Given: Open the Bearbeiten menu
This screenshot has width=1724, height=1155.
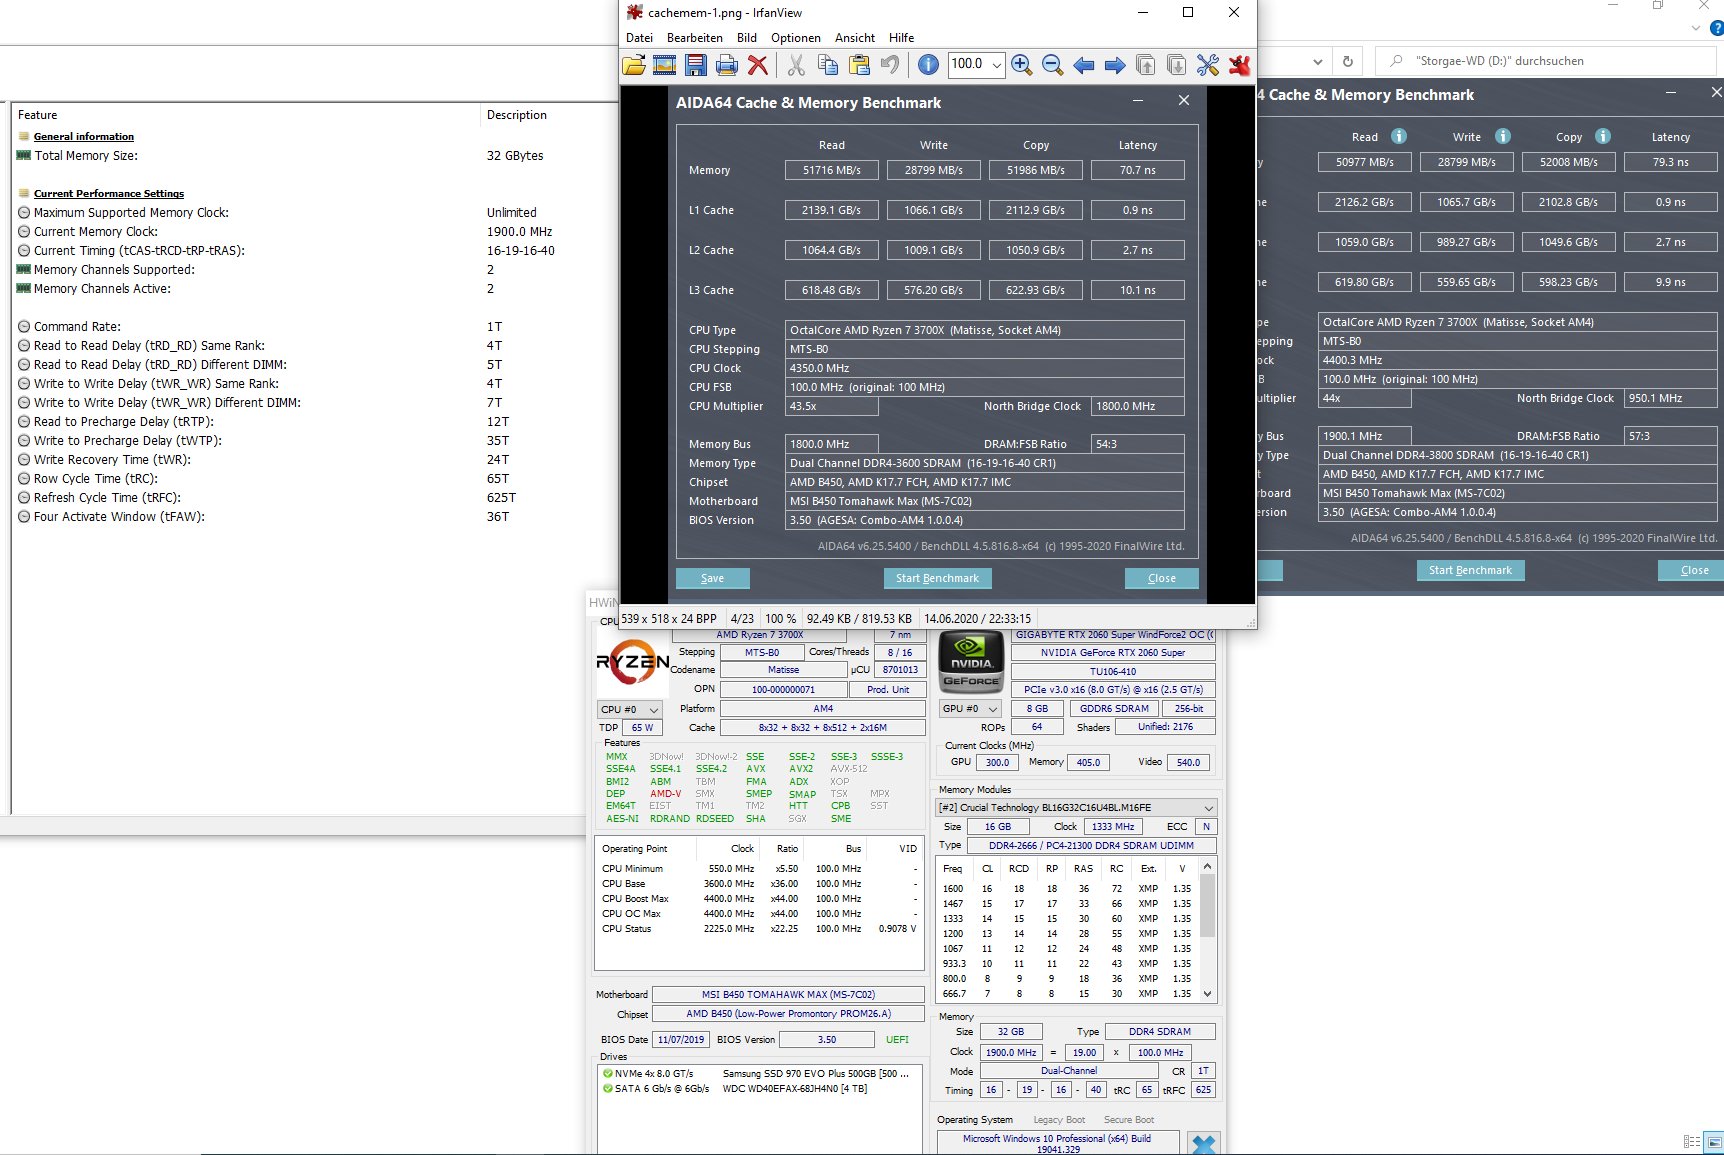Looking at the screenshot, I should click(x=695, y=38).
